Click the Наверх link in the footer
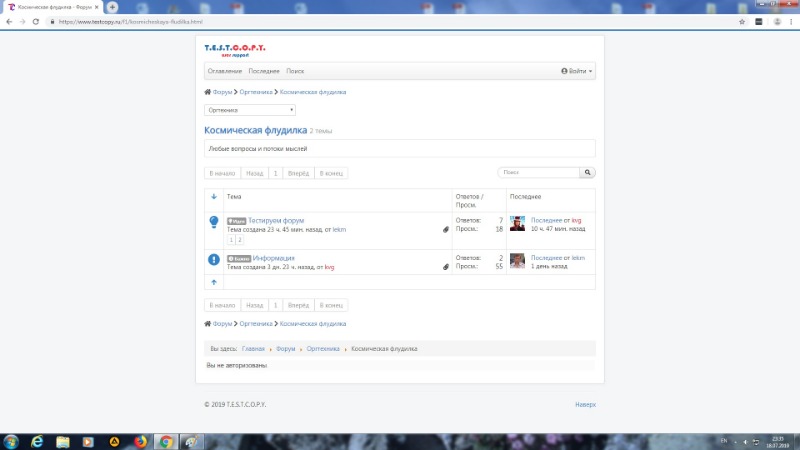This screenshot has height=450, width=800. [x=585, y=404]
